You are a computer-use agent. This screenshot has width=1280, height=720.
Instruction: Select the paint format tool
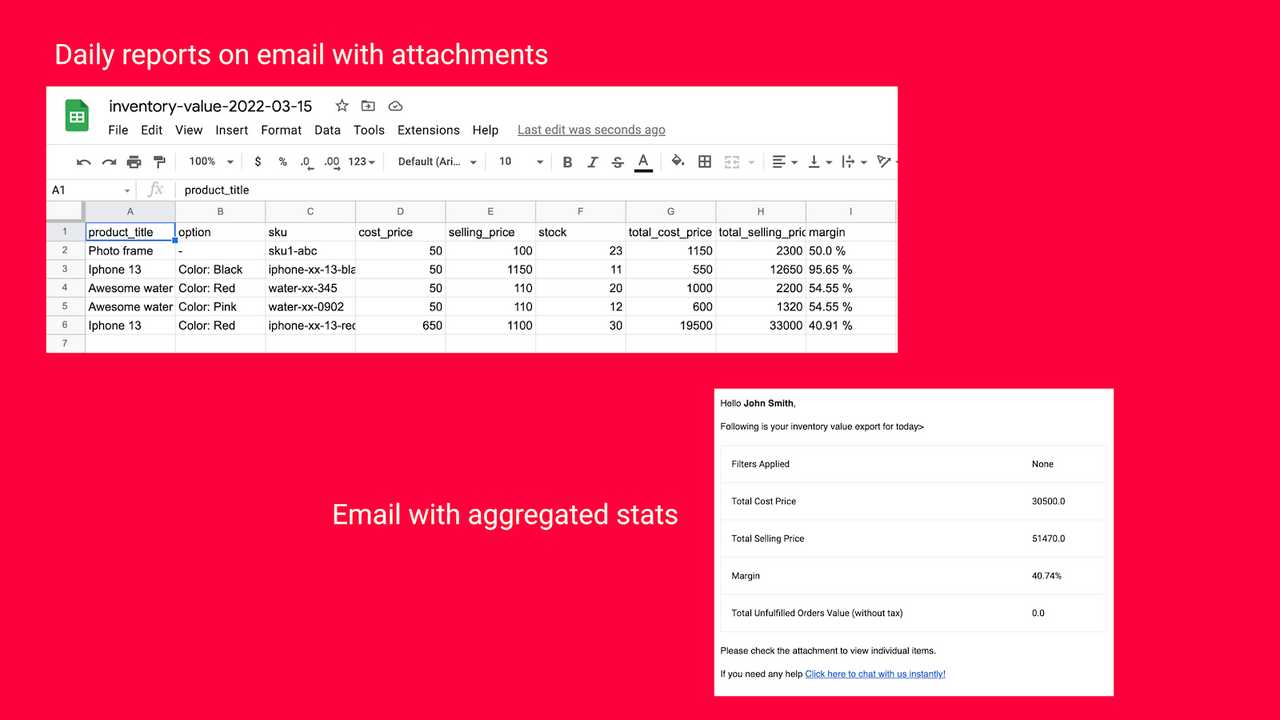pyautogui.click(x=159, y=162)
